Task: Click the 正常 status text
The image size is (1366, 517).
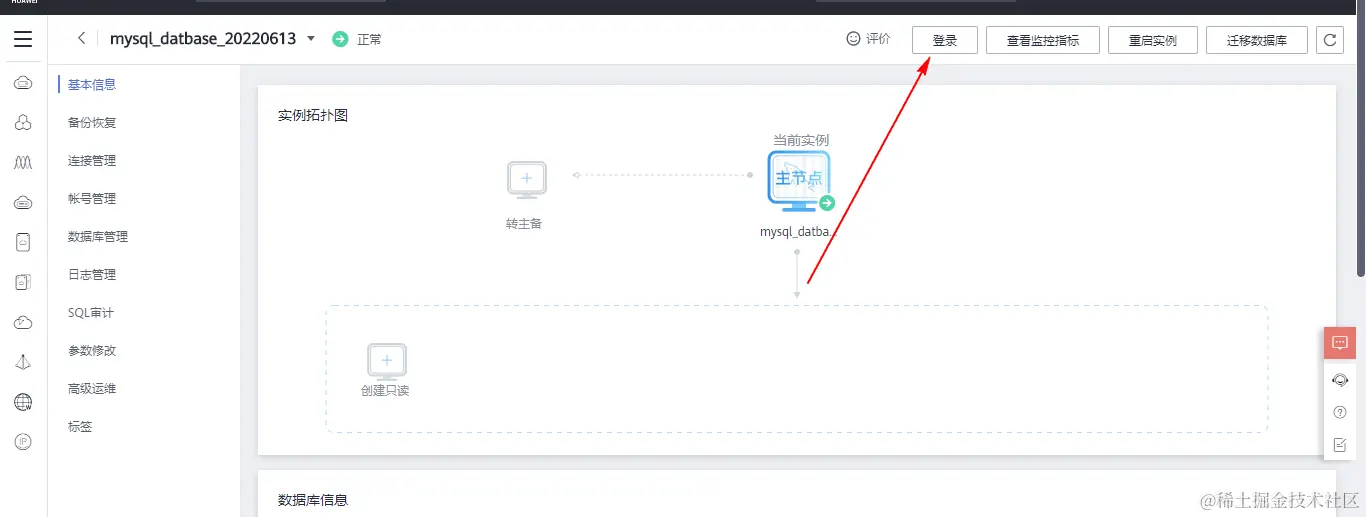Action: (x=369, y=40)
